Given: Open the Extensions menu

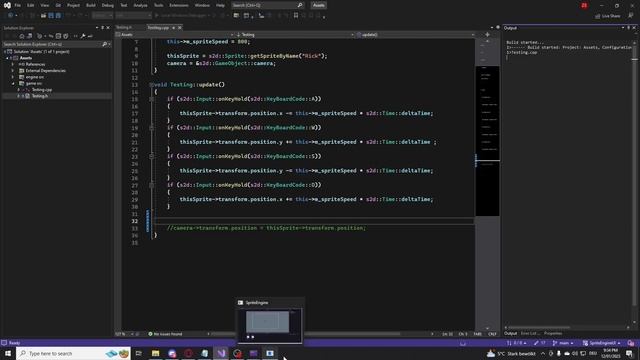Looking at the screenshot, I should (179, 5).
